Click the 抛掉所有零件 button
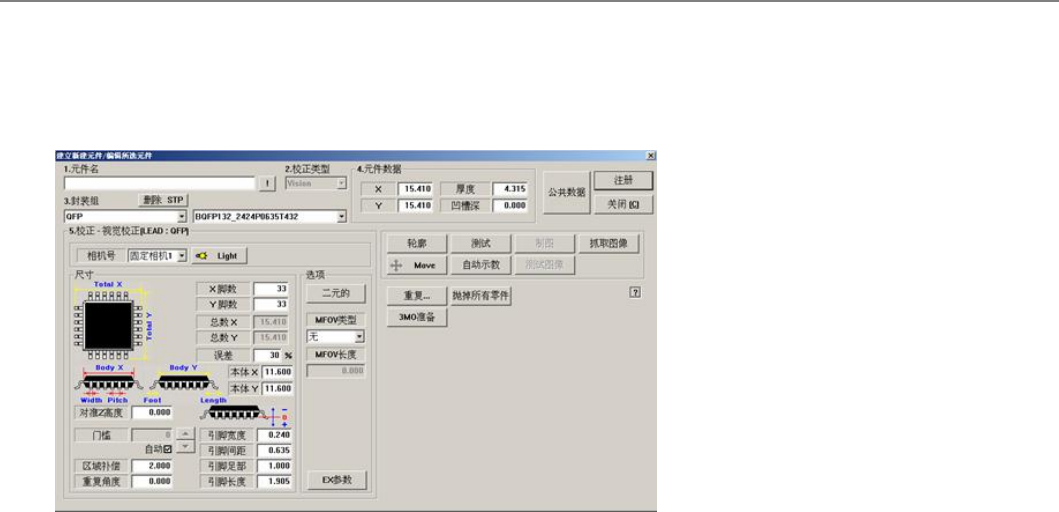The height and width of the screenshot is (512, 1059). (x=481, y=296)
